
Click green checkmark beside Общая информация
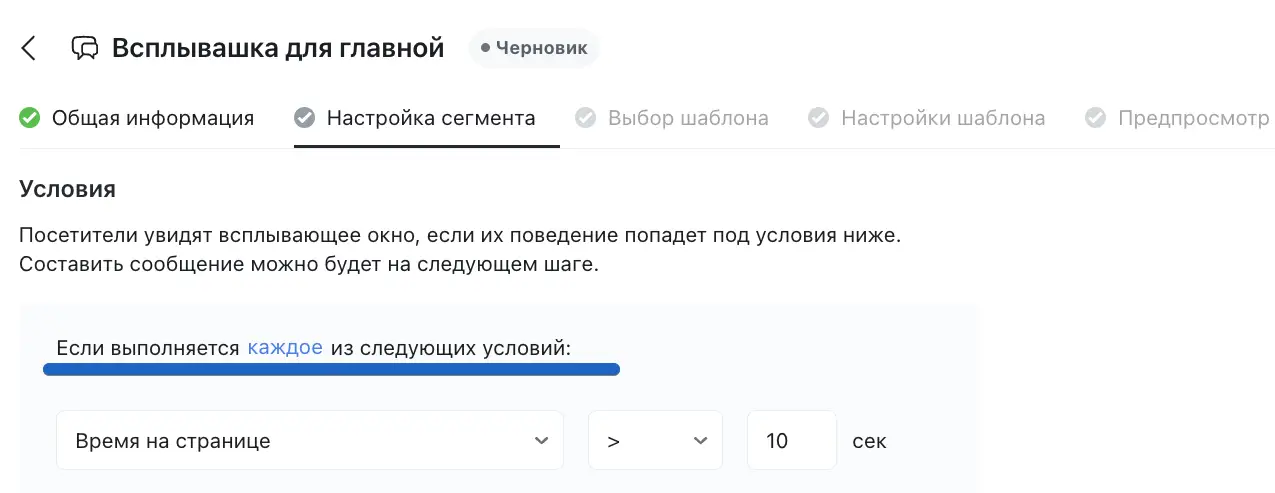[x=30, y=118]
